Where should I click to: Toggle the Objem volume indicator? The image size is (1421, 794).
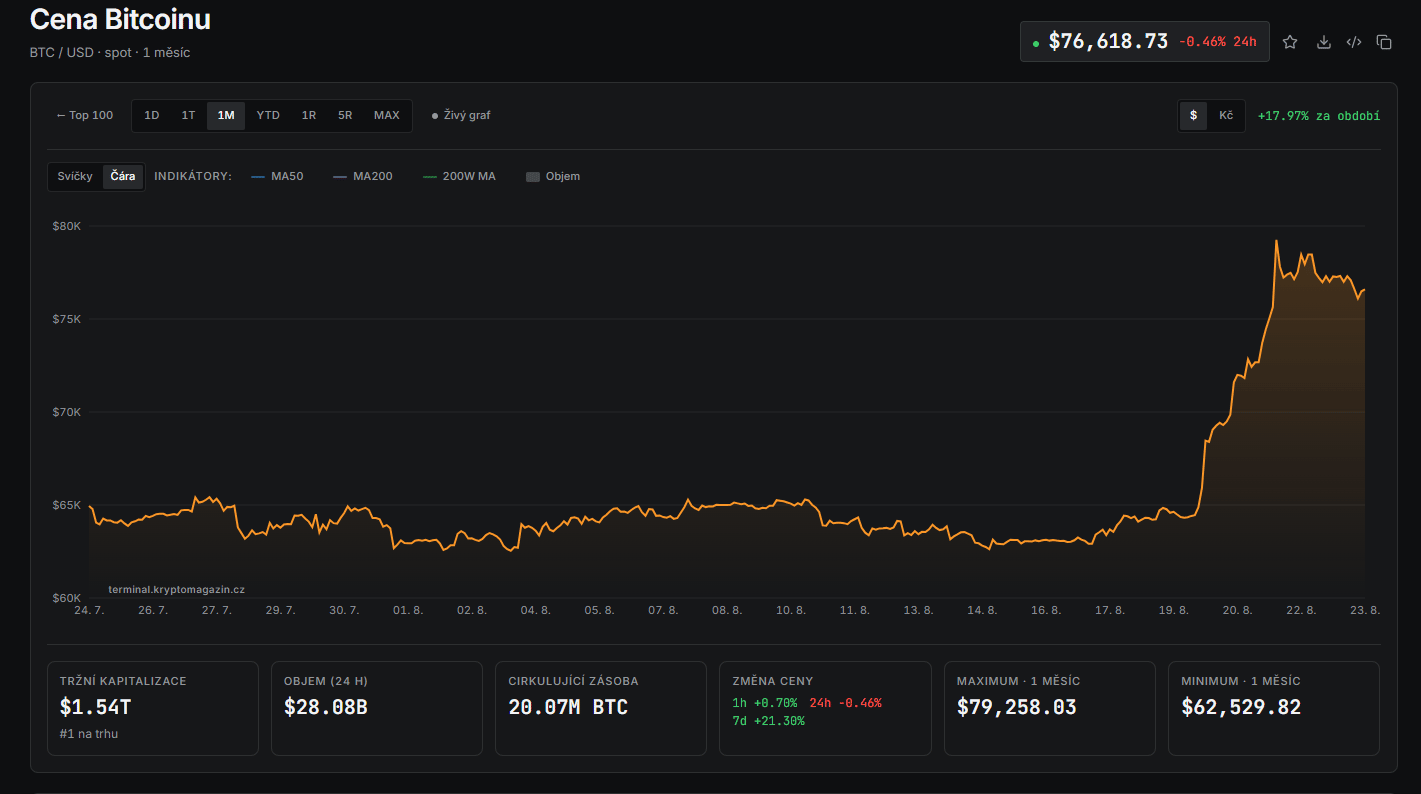click(x=553, y=176)
